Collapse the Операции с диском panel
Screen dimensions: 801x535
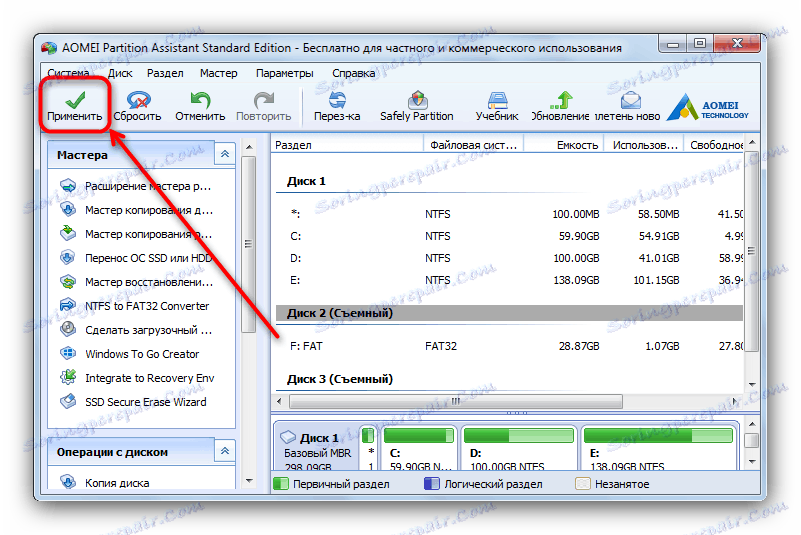click(x=225, y=451)
